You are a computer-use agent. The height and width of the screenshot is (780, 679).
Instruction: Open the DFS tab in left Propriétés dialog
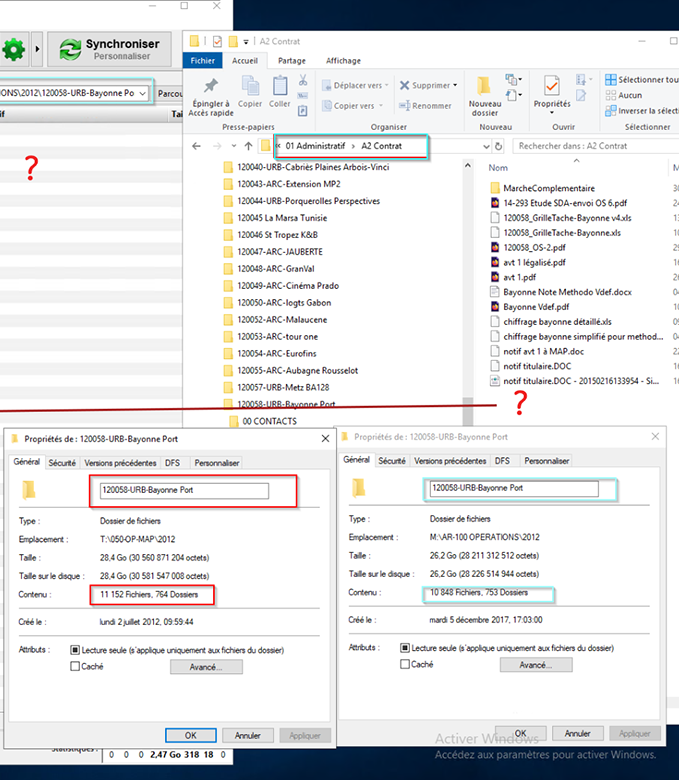(x=173, y=463)
